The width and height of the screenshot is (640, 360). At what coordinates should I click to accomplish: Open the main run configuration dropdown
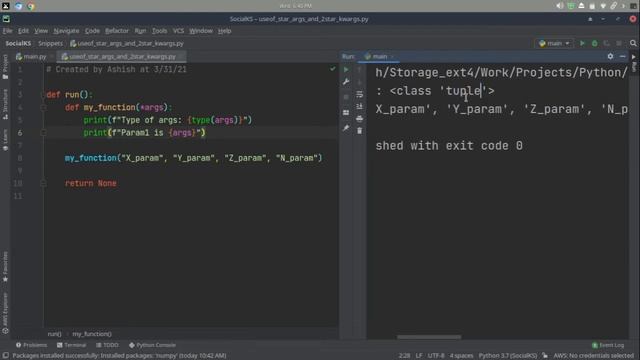coord(554,43)
